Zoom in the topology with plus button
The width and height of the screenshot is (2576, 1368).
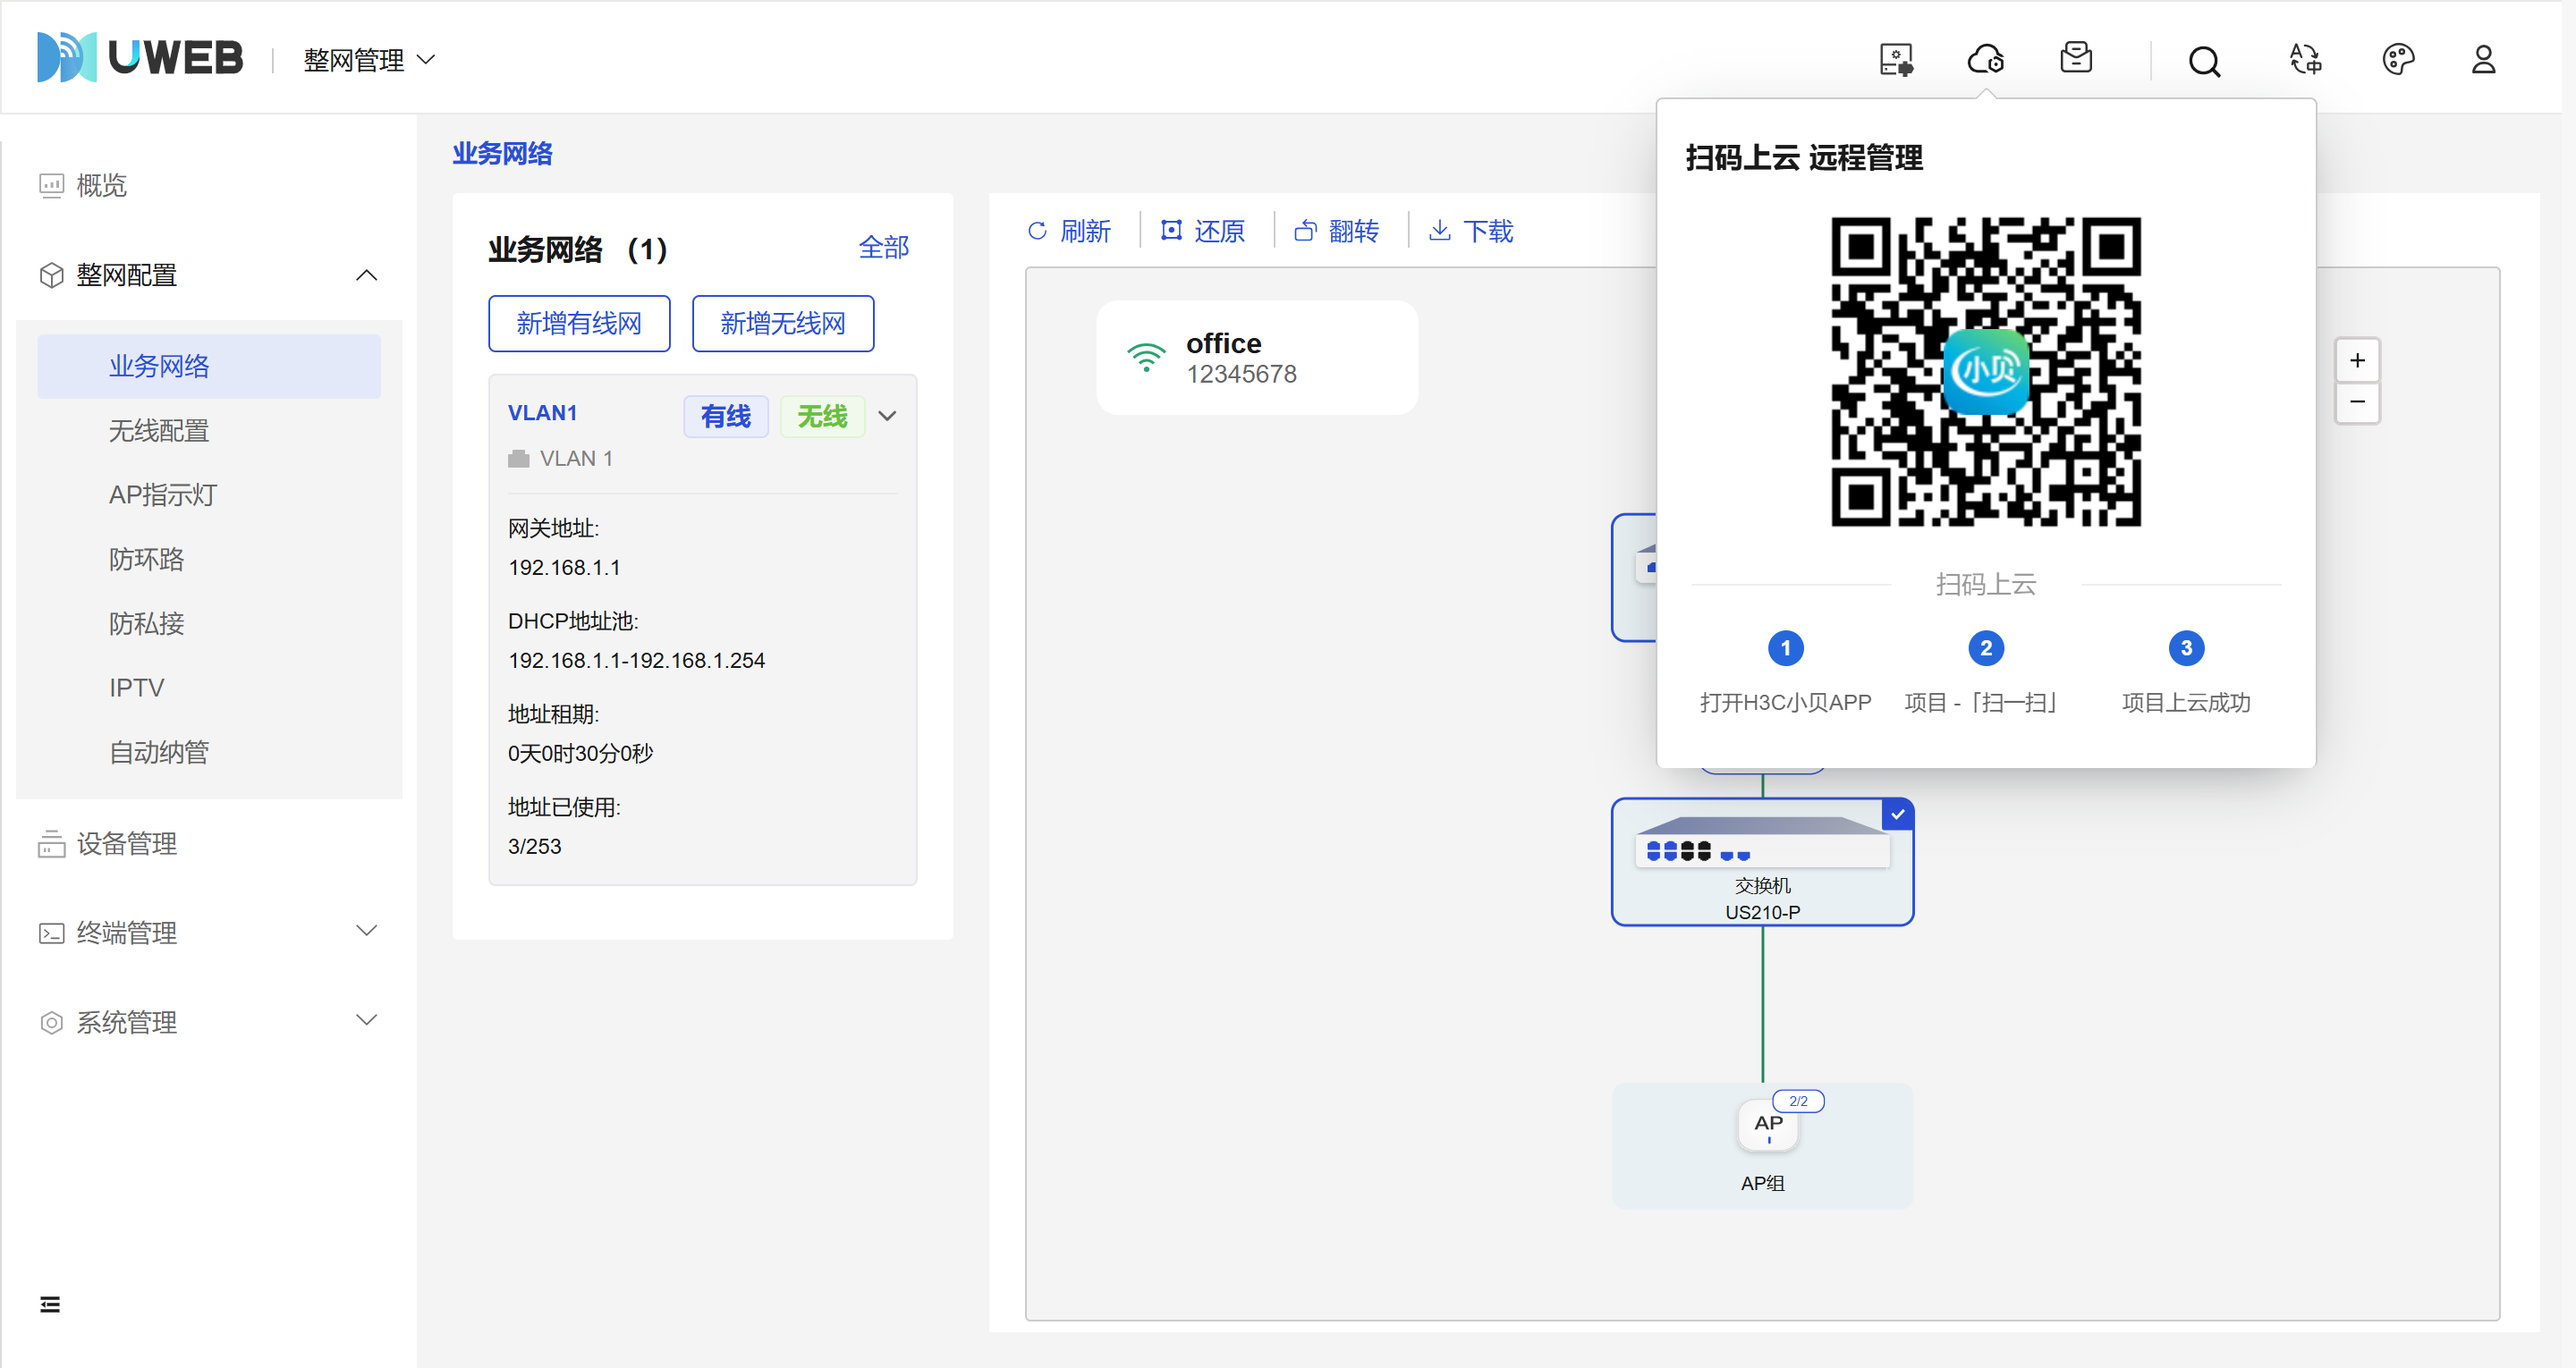pos(2357,360)
